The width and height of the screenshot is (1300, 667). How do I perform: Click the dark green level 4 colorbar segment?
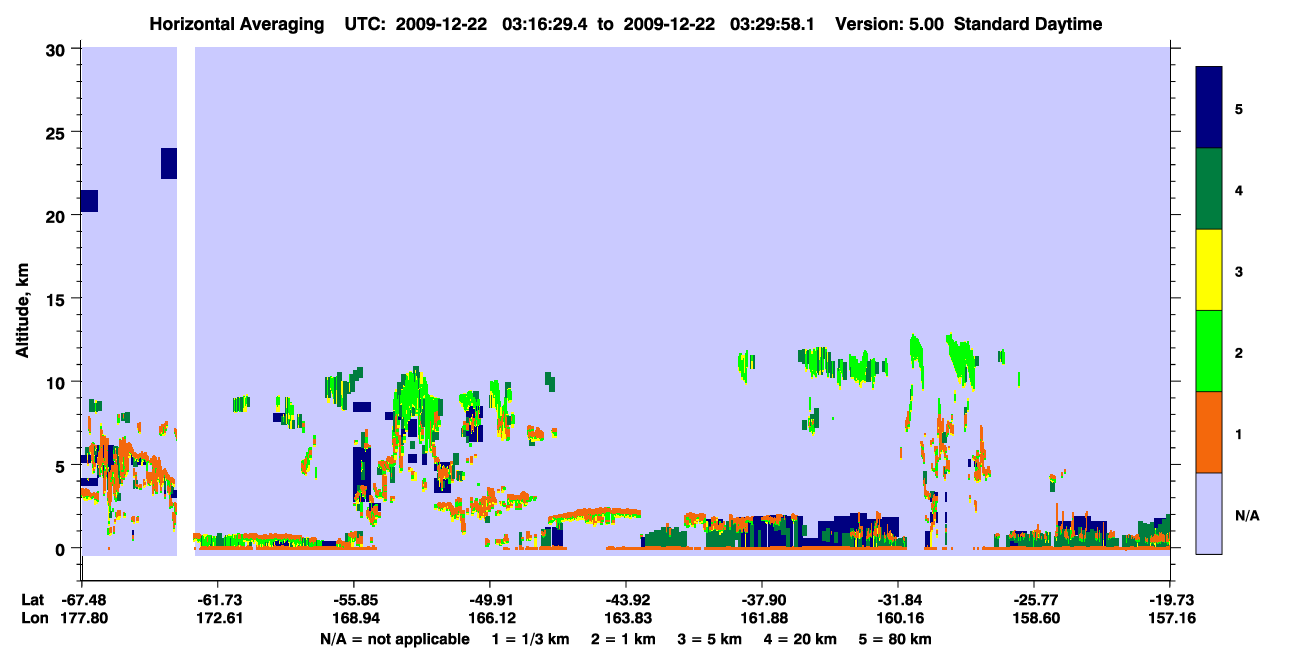pyautogui.click(x=1209, y=189)
